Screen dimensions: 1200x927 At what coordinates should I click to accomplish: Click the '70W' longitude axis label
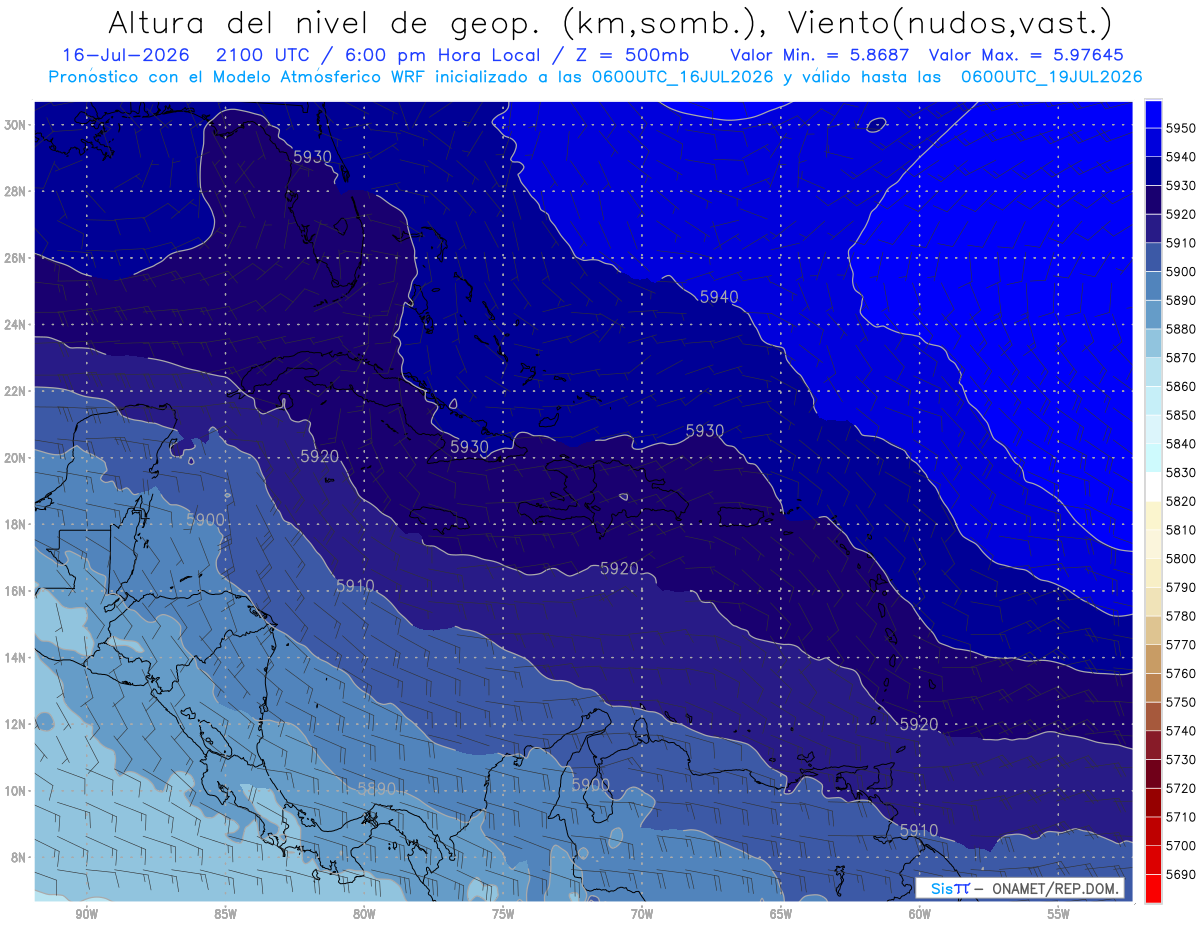[642, 915]
